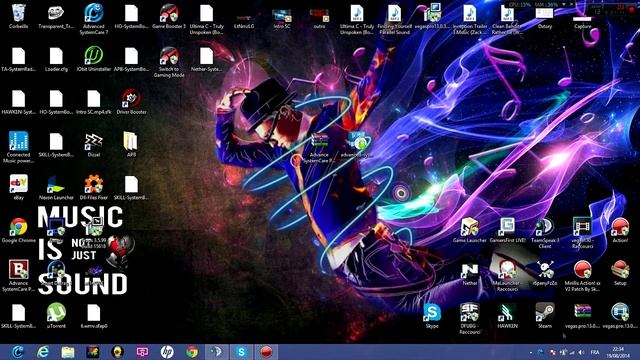Open the Mirillis Action! Patch icon
The image size is (640, 360).
[x=582, y=276]
